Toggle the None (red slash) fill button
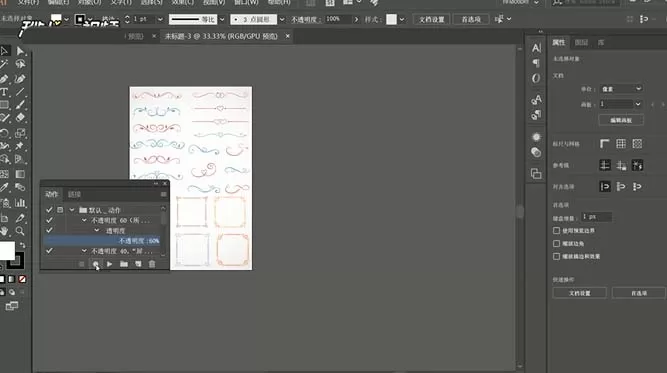This screenshot has height=373, width=667. tap(22, 279)
